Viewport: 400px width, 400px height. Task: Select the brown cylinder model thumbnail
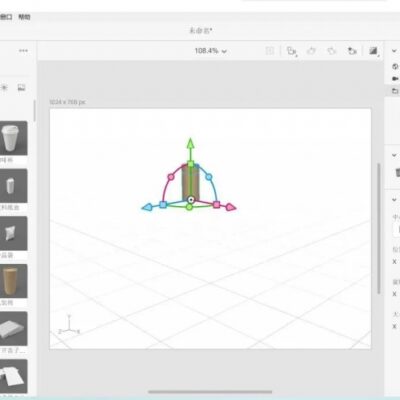(x=13, y=281)
